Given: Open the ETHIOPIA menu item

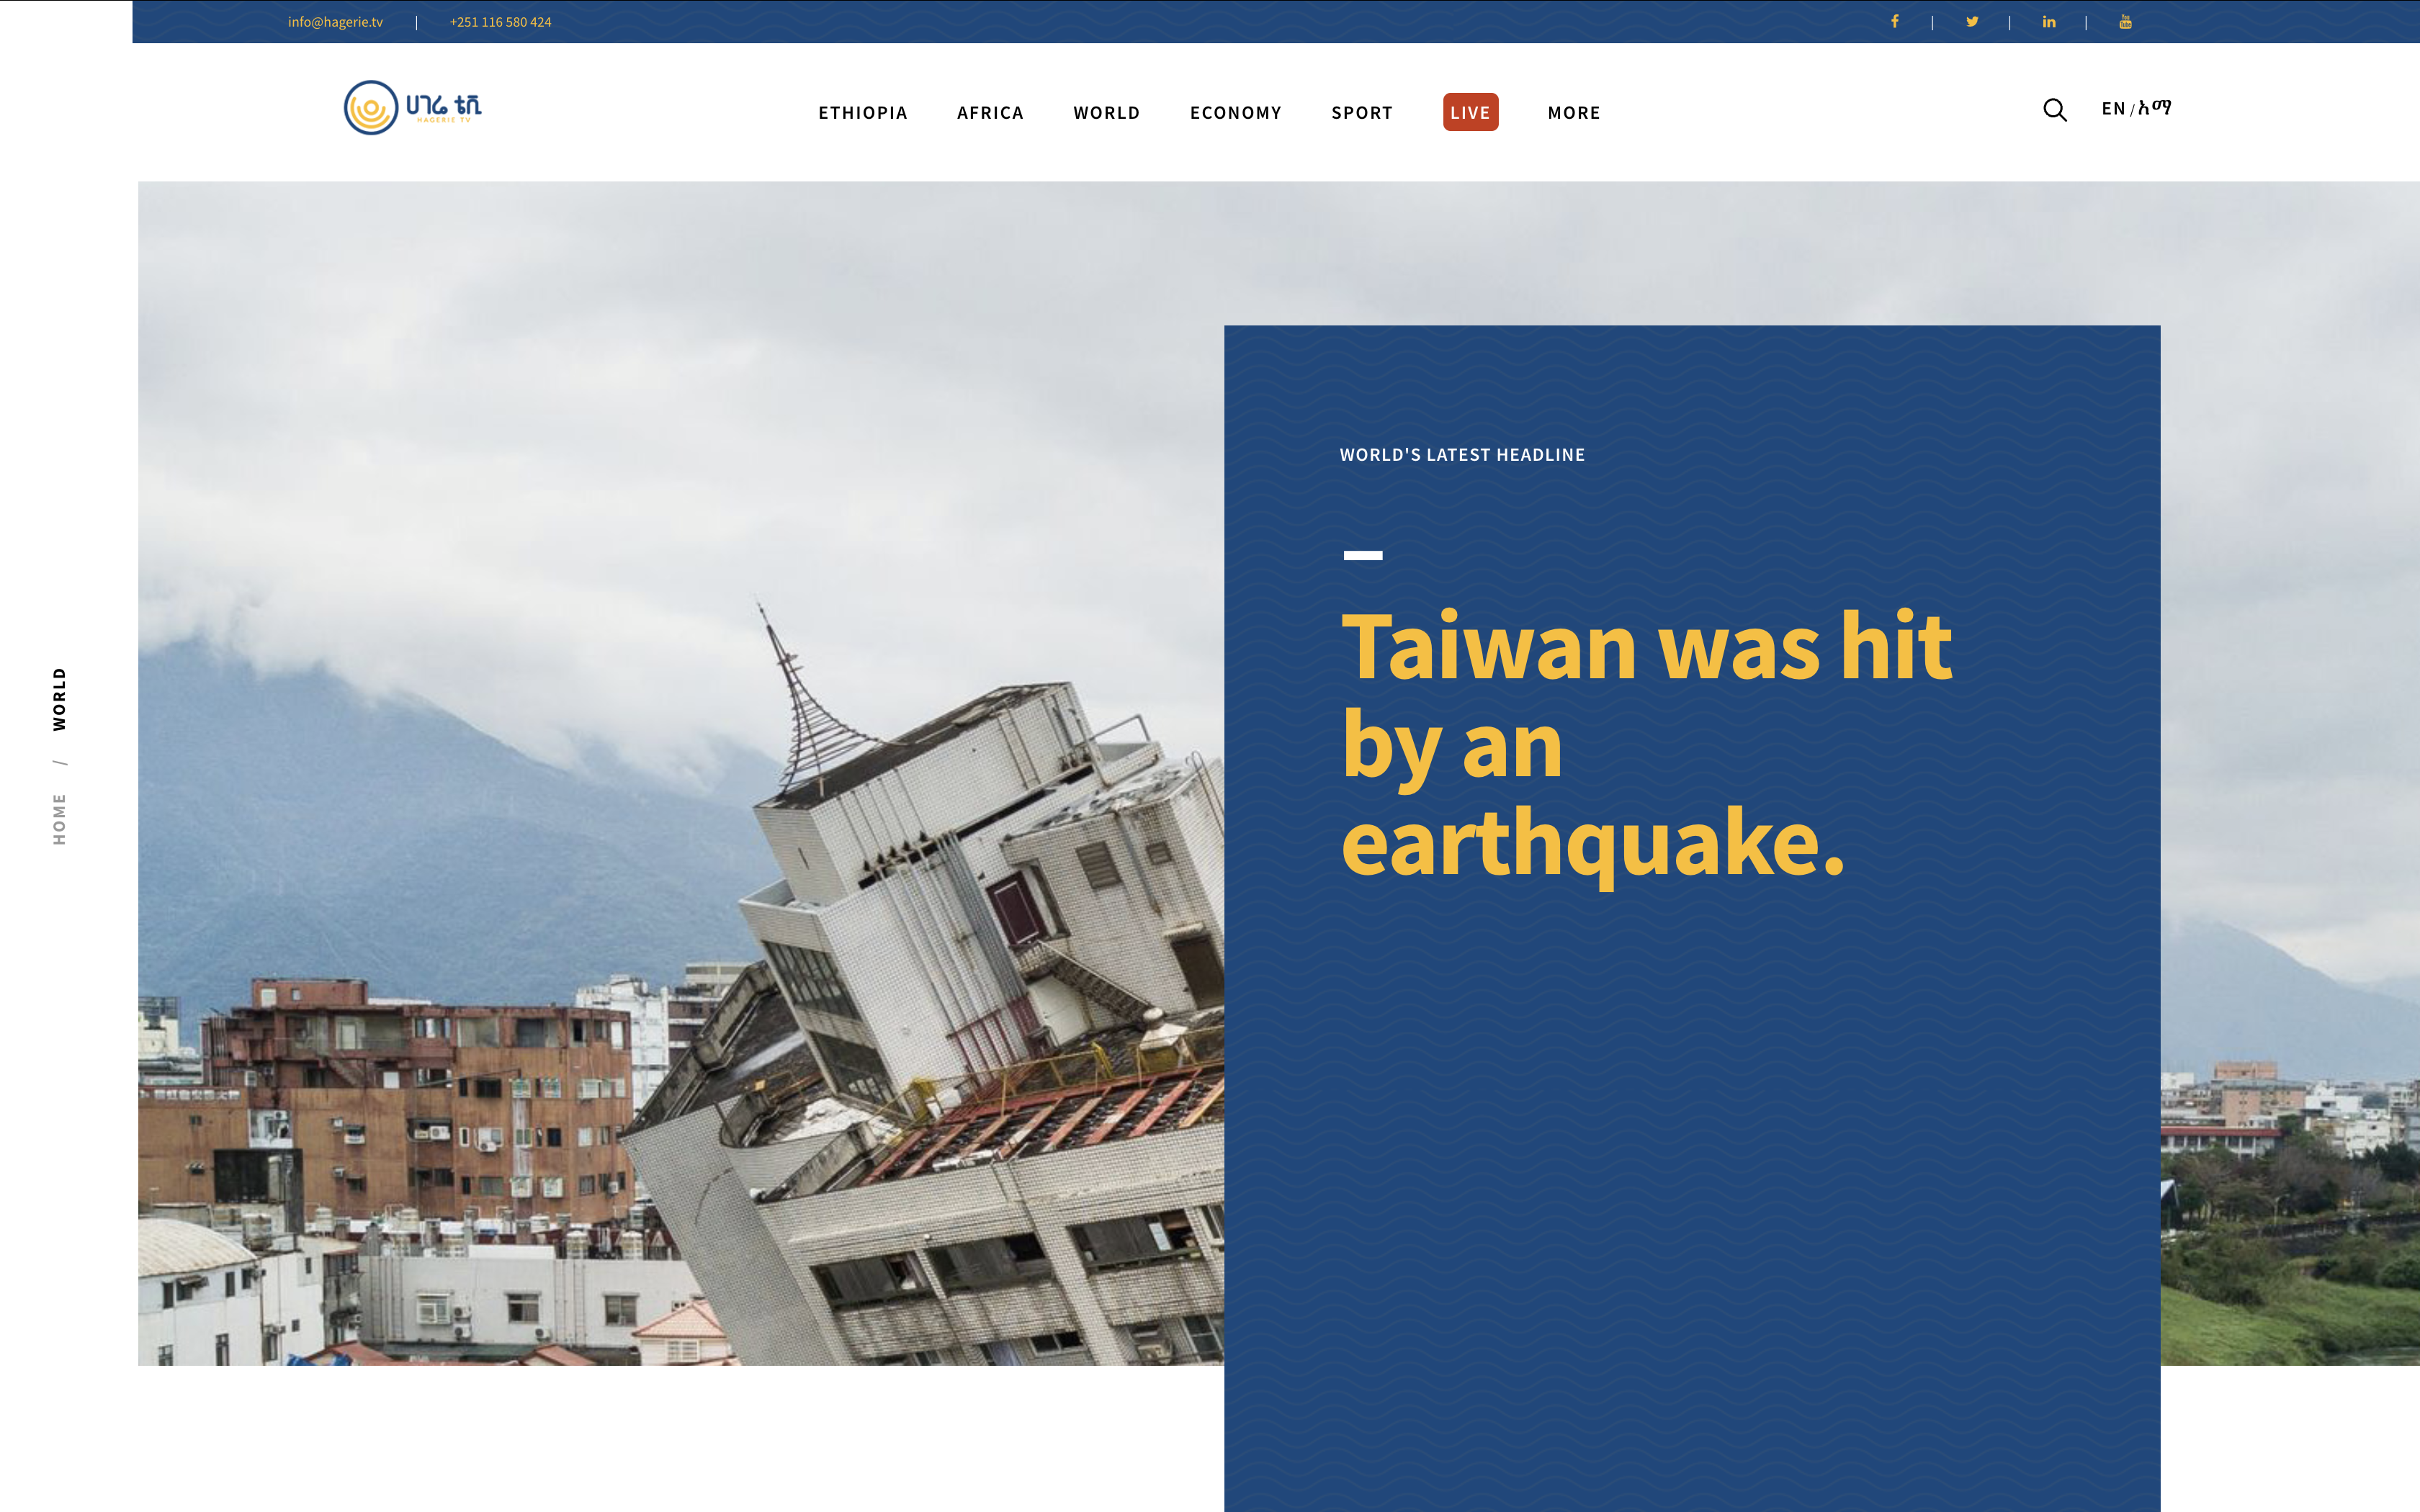Looking at the screenshot, I should pyautogui.click(x=862, y=113).
